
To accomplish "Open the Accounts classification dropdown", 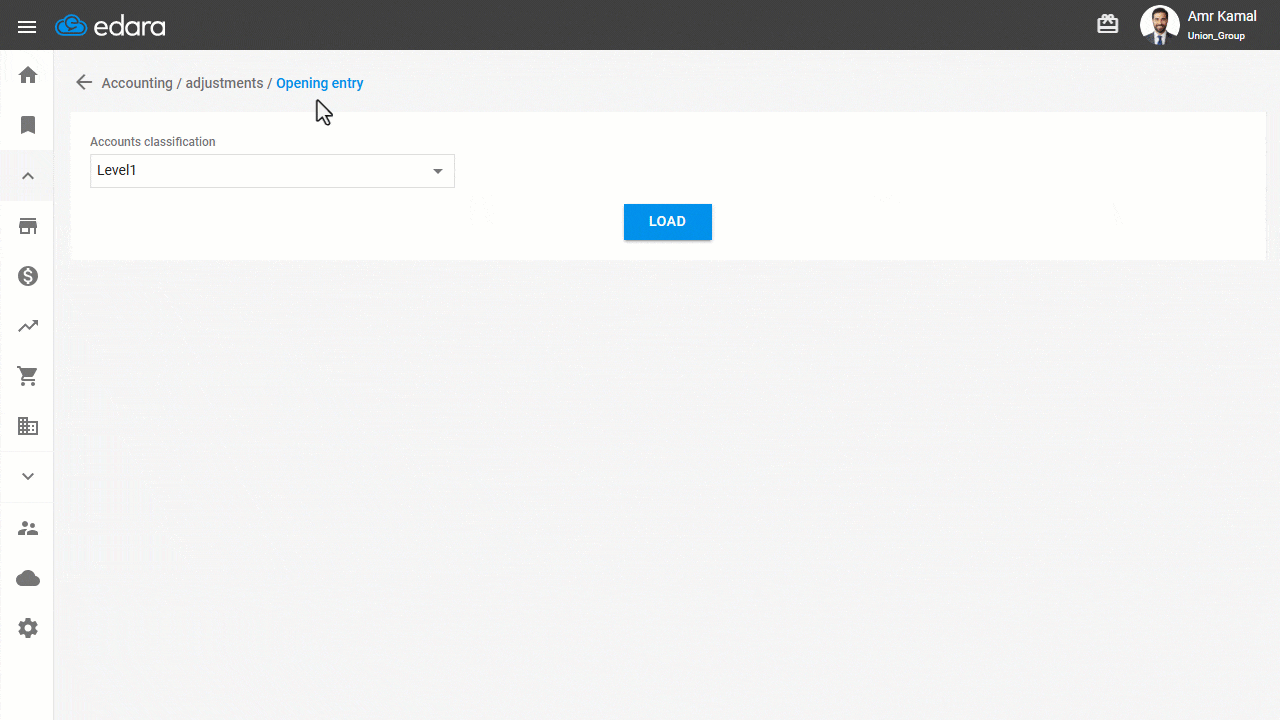I will click(272, 171).
